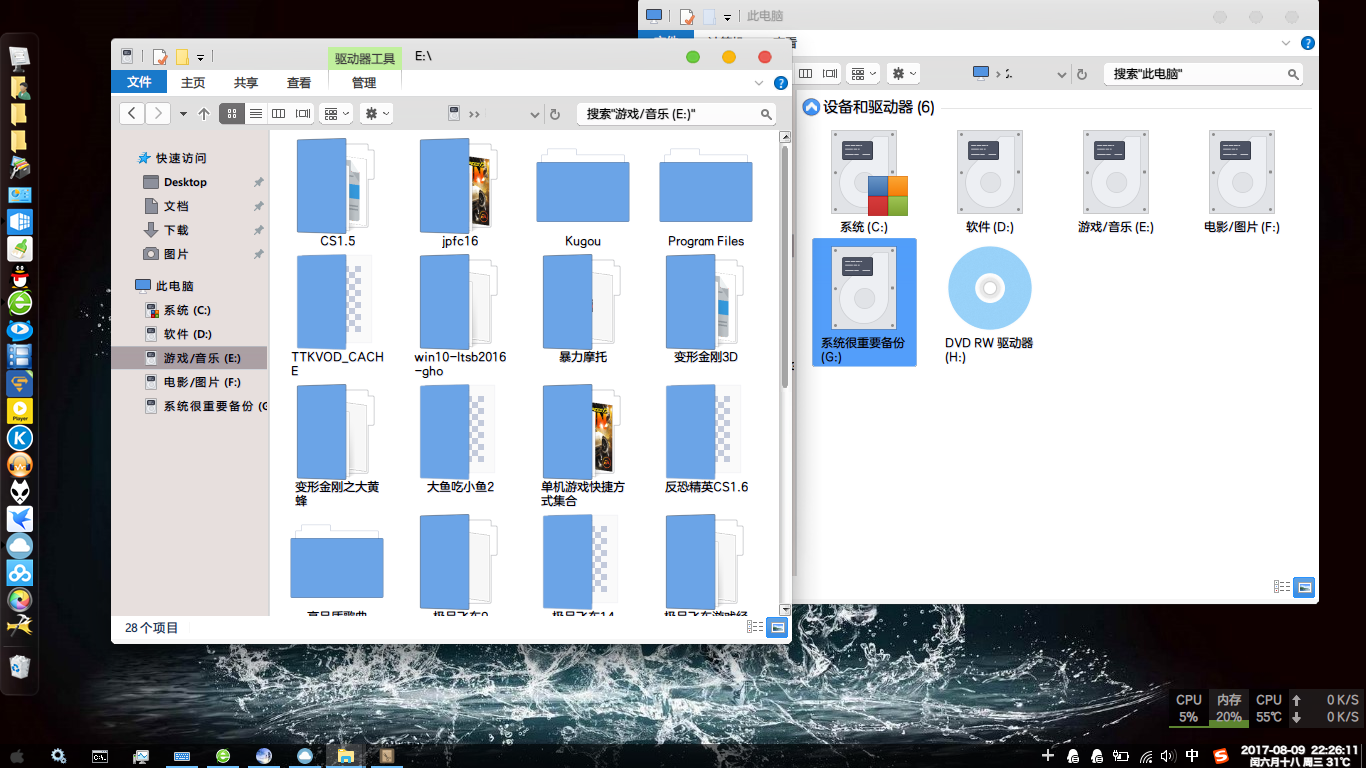Switch to filmstrip view in E: window toolbar

tap(302, 114)
